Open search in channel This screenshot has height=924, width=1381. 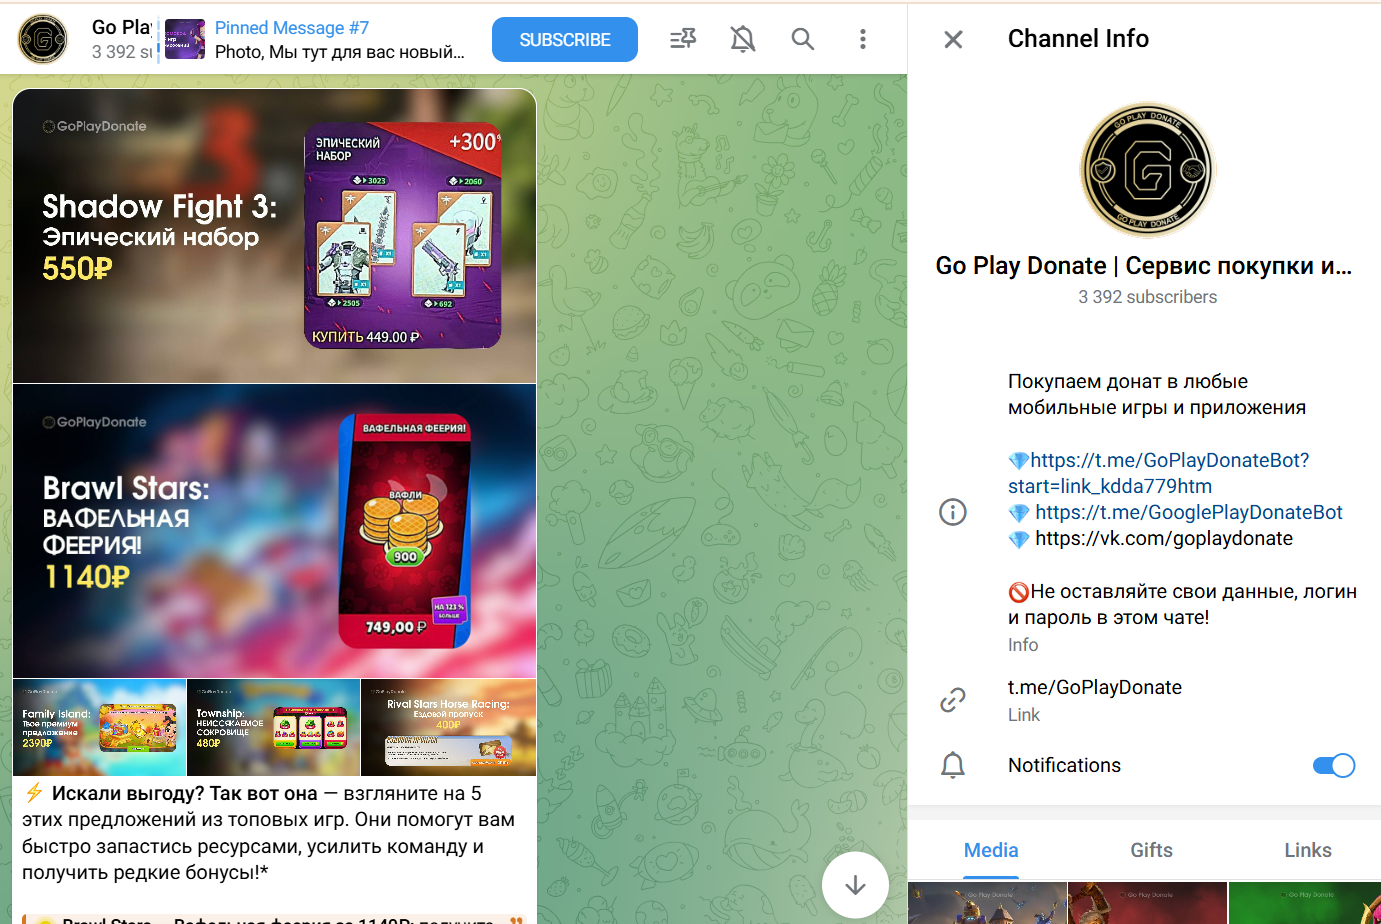point(802,39)
